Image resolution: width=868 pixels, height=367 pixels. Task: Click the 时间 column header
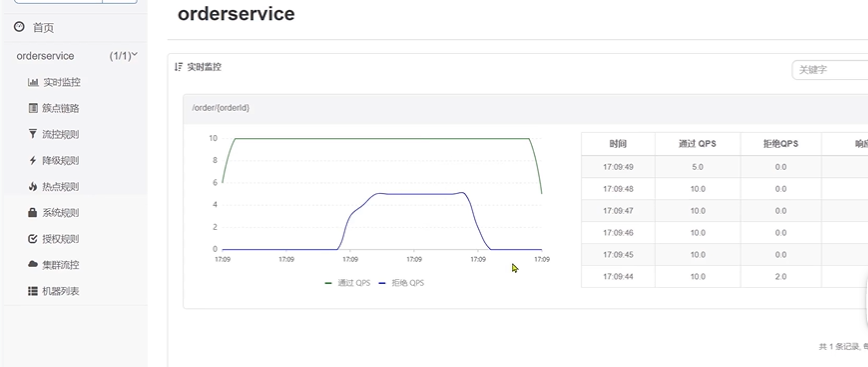pyautogui.click(x=618, y=143)
